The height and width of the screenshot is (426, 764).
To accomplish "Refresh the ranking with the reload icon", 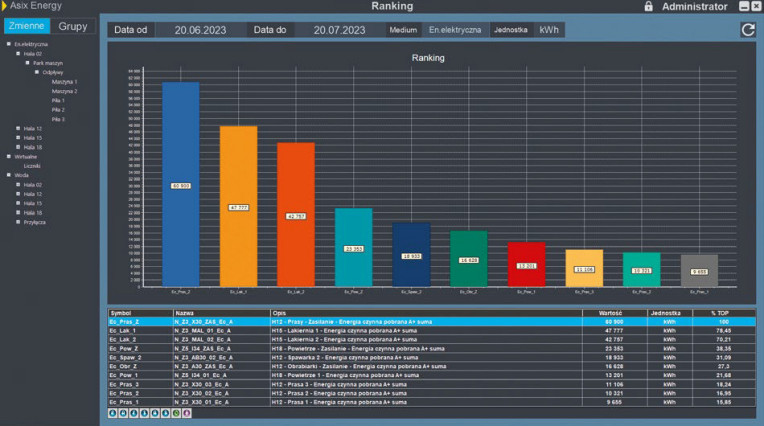I will (747, 30).
